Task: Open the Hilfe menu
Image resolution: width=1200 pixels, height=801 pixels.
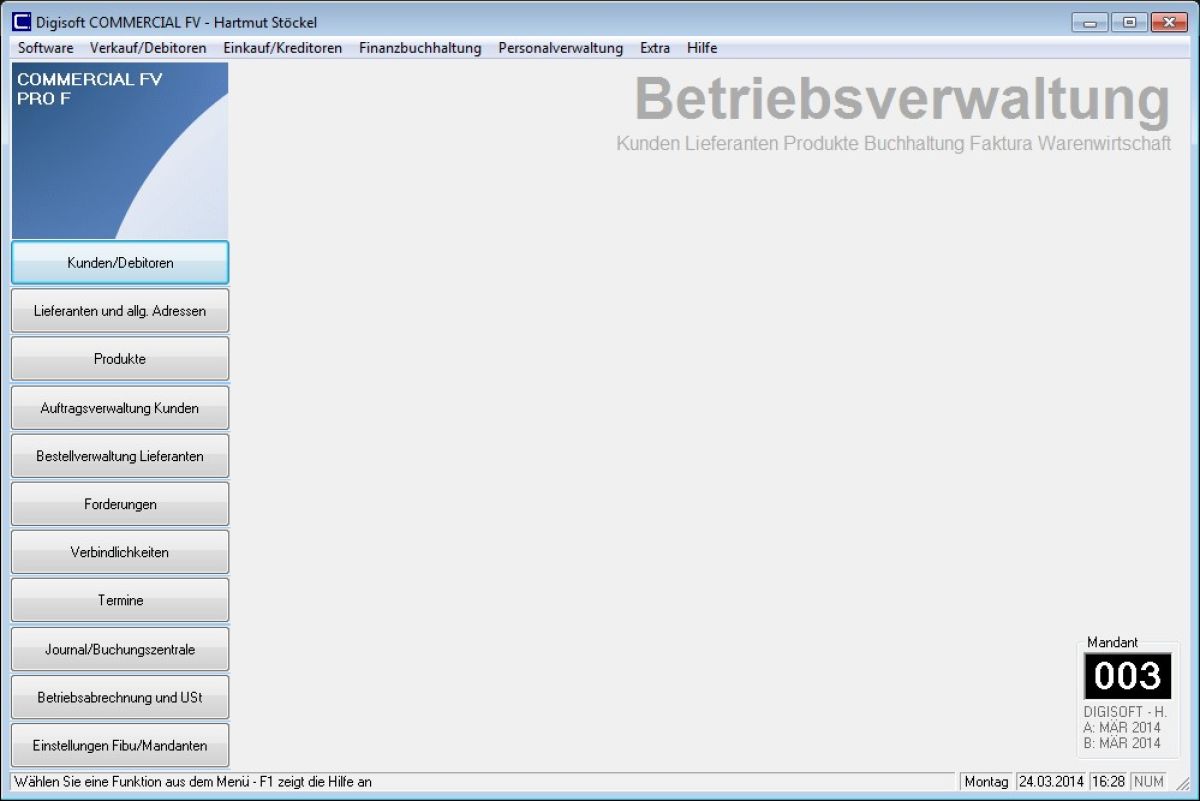Action: (702, 48)
